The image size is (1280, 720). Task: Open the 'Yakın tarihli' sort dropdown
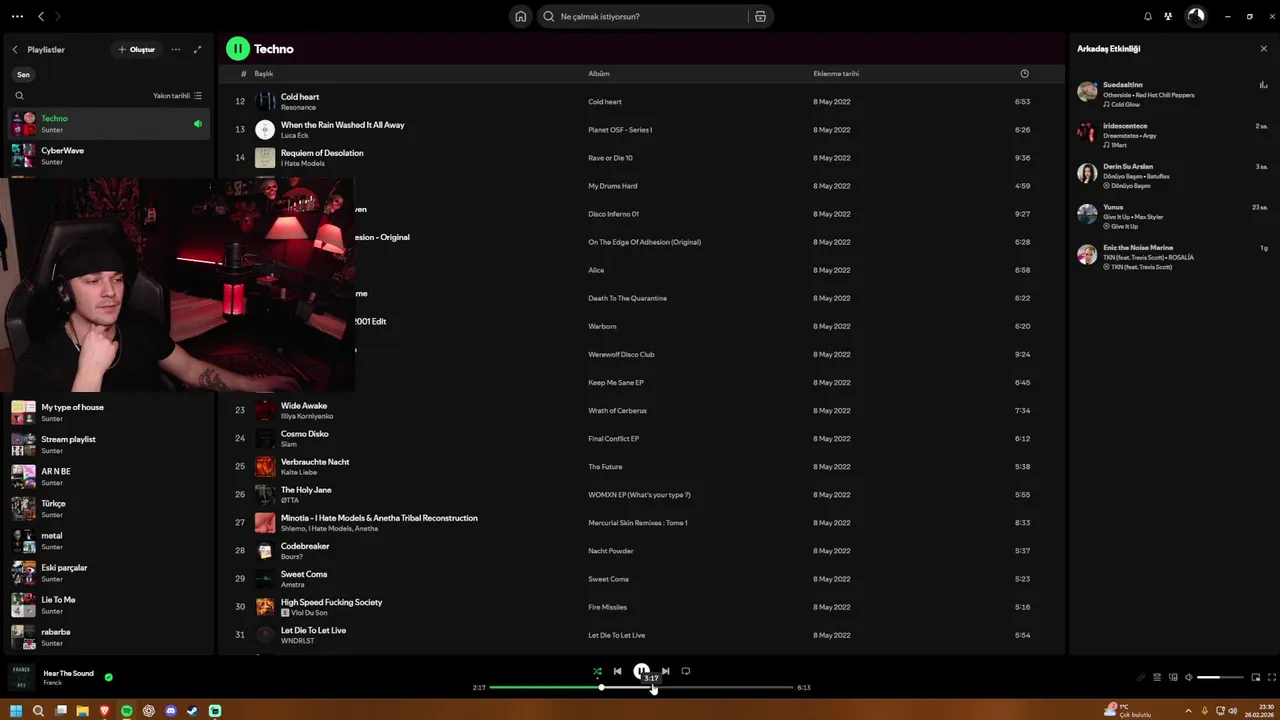tap(177, 96)
